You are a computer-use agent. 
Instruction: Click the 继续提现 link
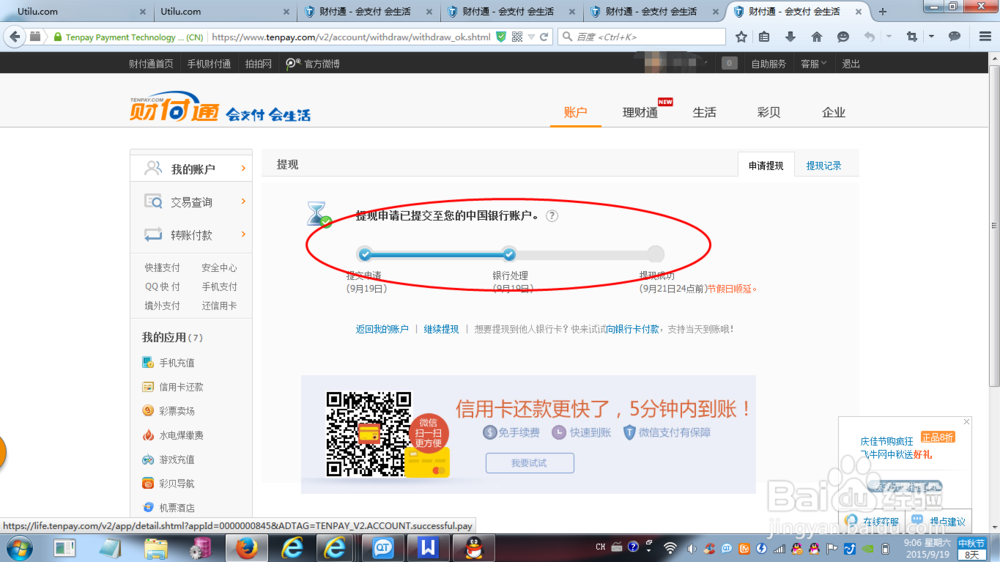(441, 329)
